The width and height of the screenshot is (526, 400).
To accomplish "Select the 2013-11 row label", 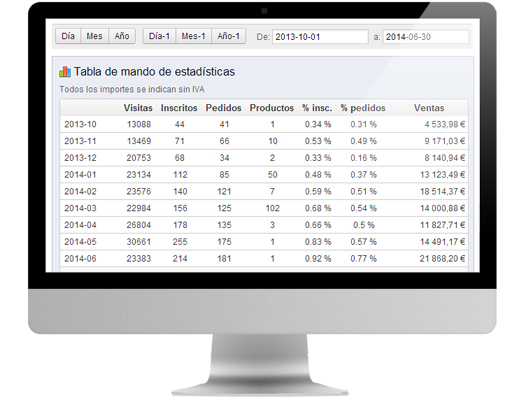I will (x=80, y=141).
